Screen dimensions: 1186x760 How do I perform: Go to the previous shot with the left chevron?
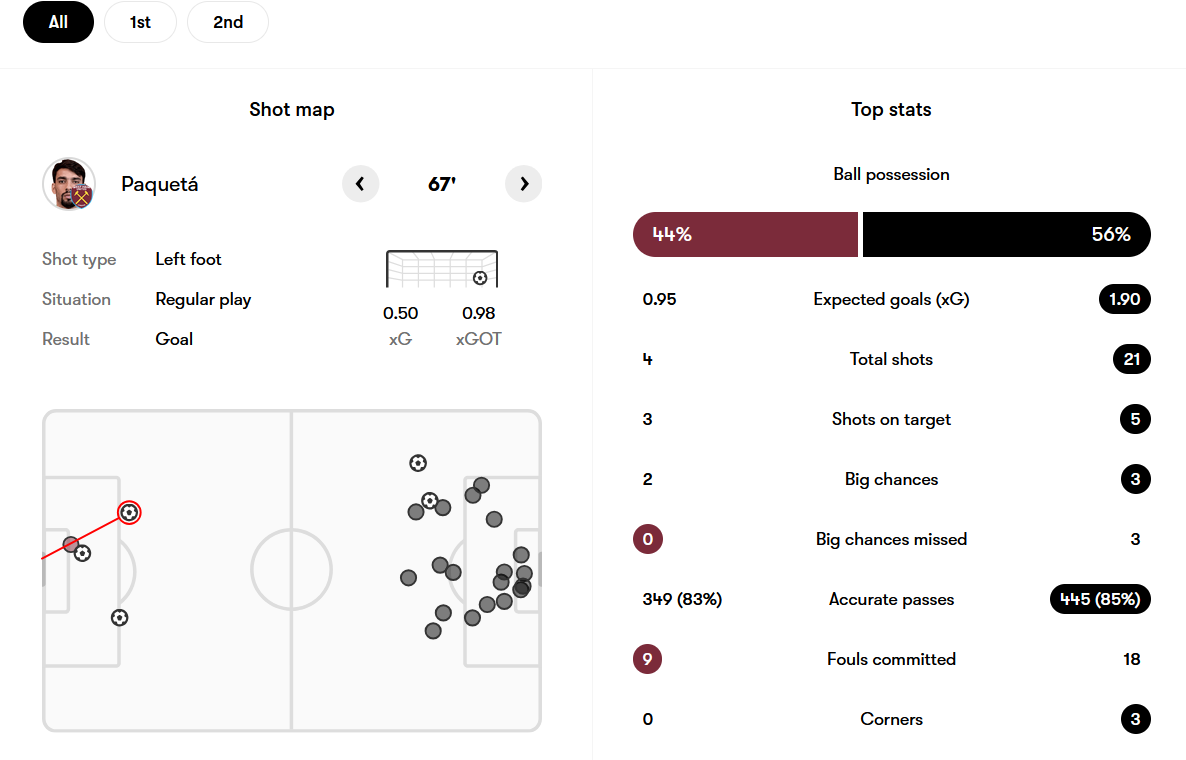361,184
